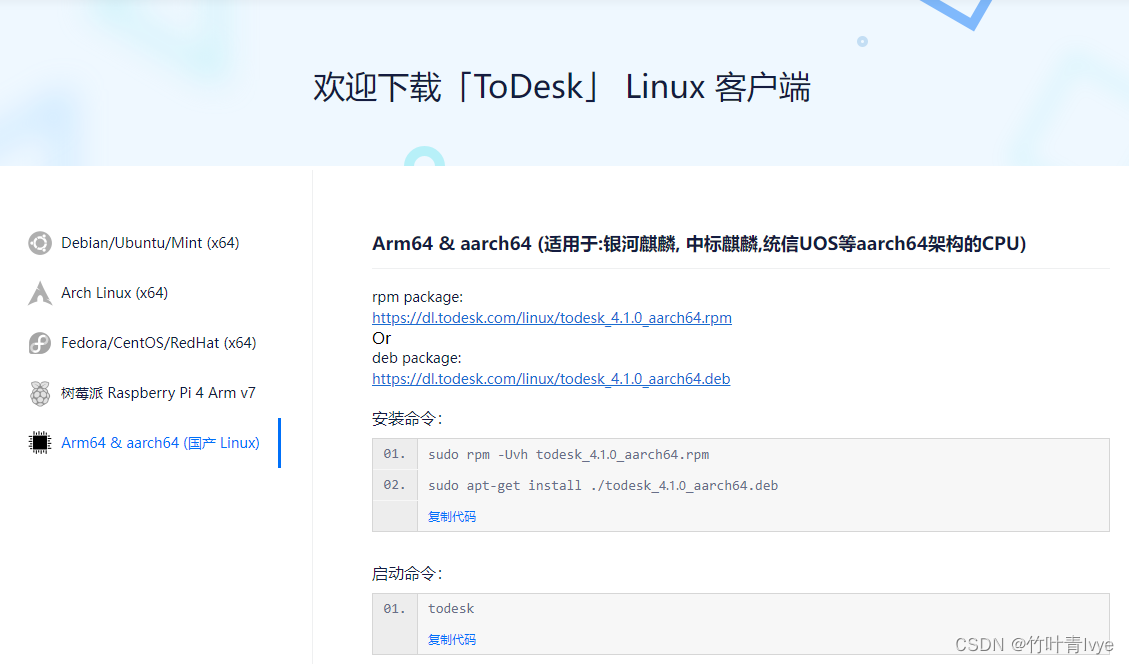
Task: Click the Debian/Ubuntu swirl icon in sidebar
Action: (x=40, y=243)
